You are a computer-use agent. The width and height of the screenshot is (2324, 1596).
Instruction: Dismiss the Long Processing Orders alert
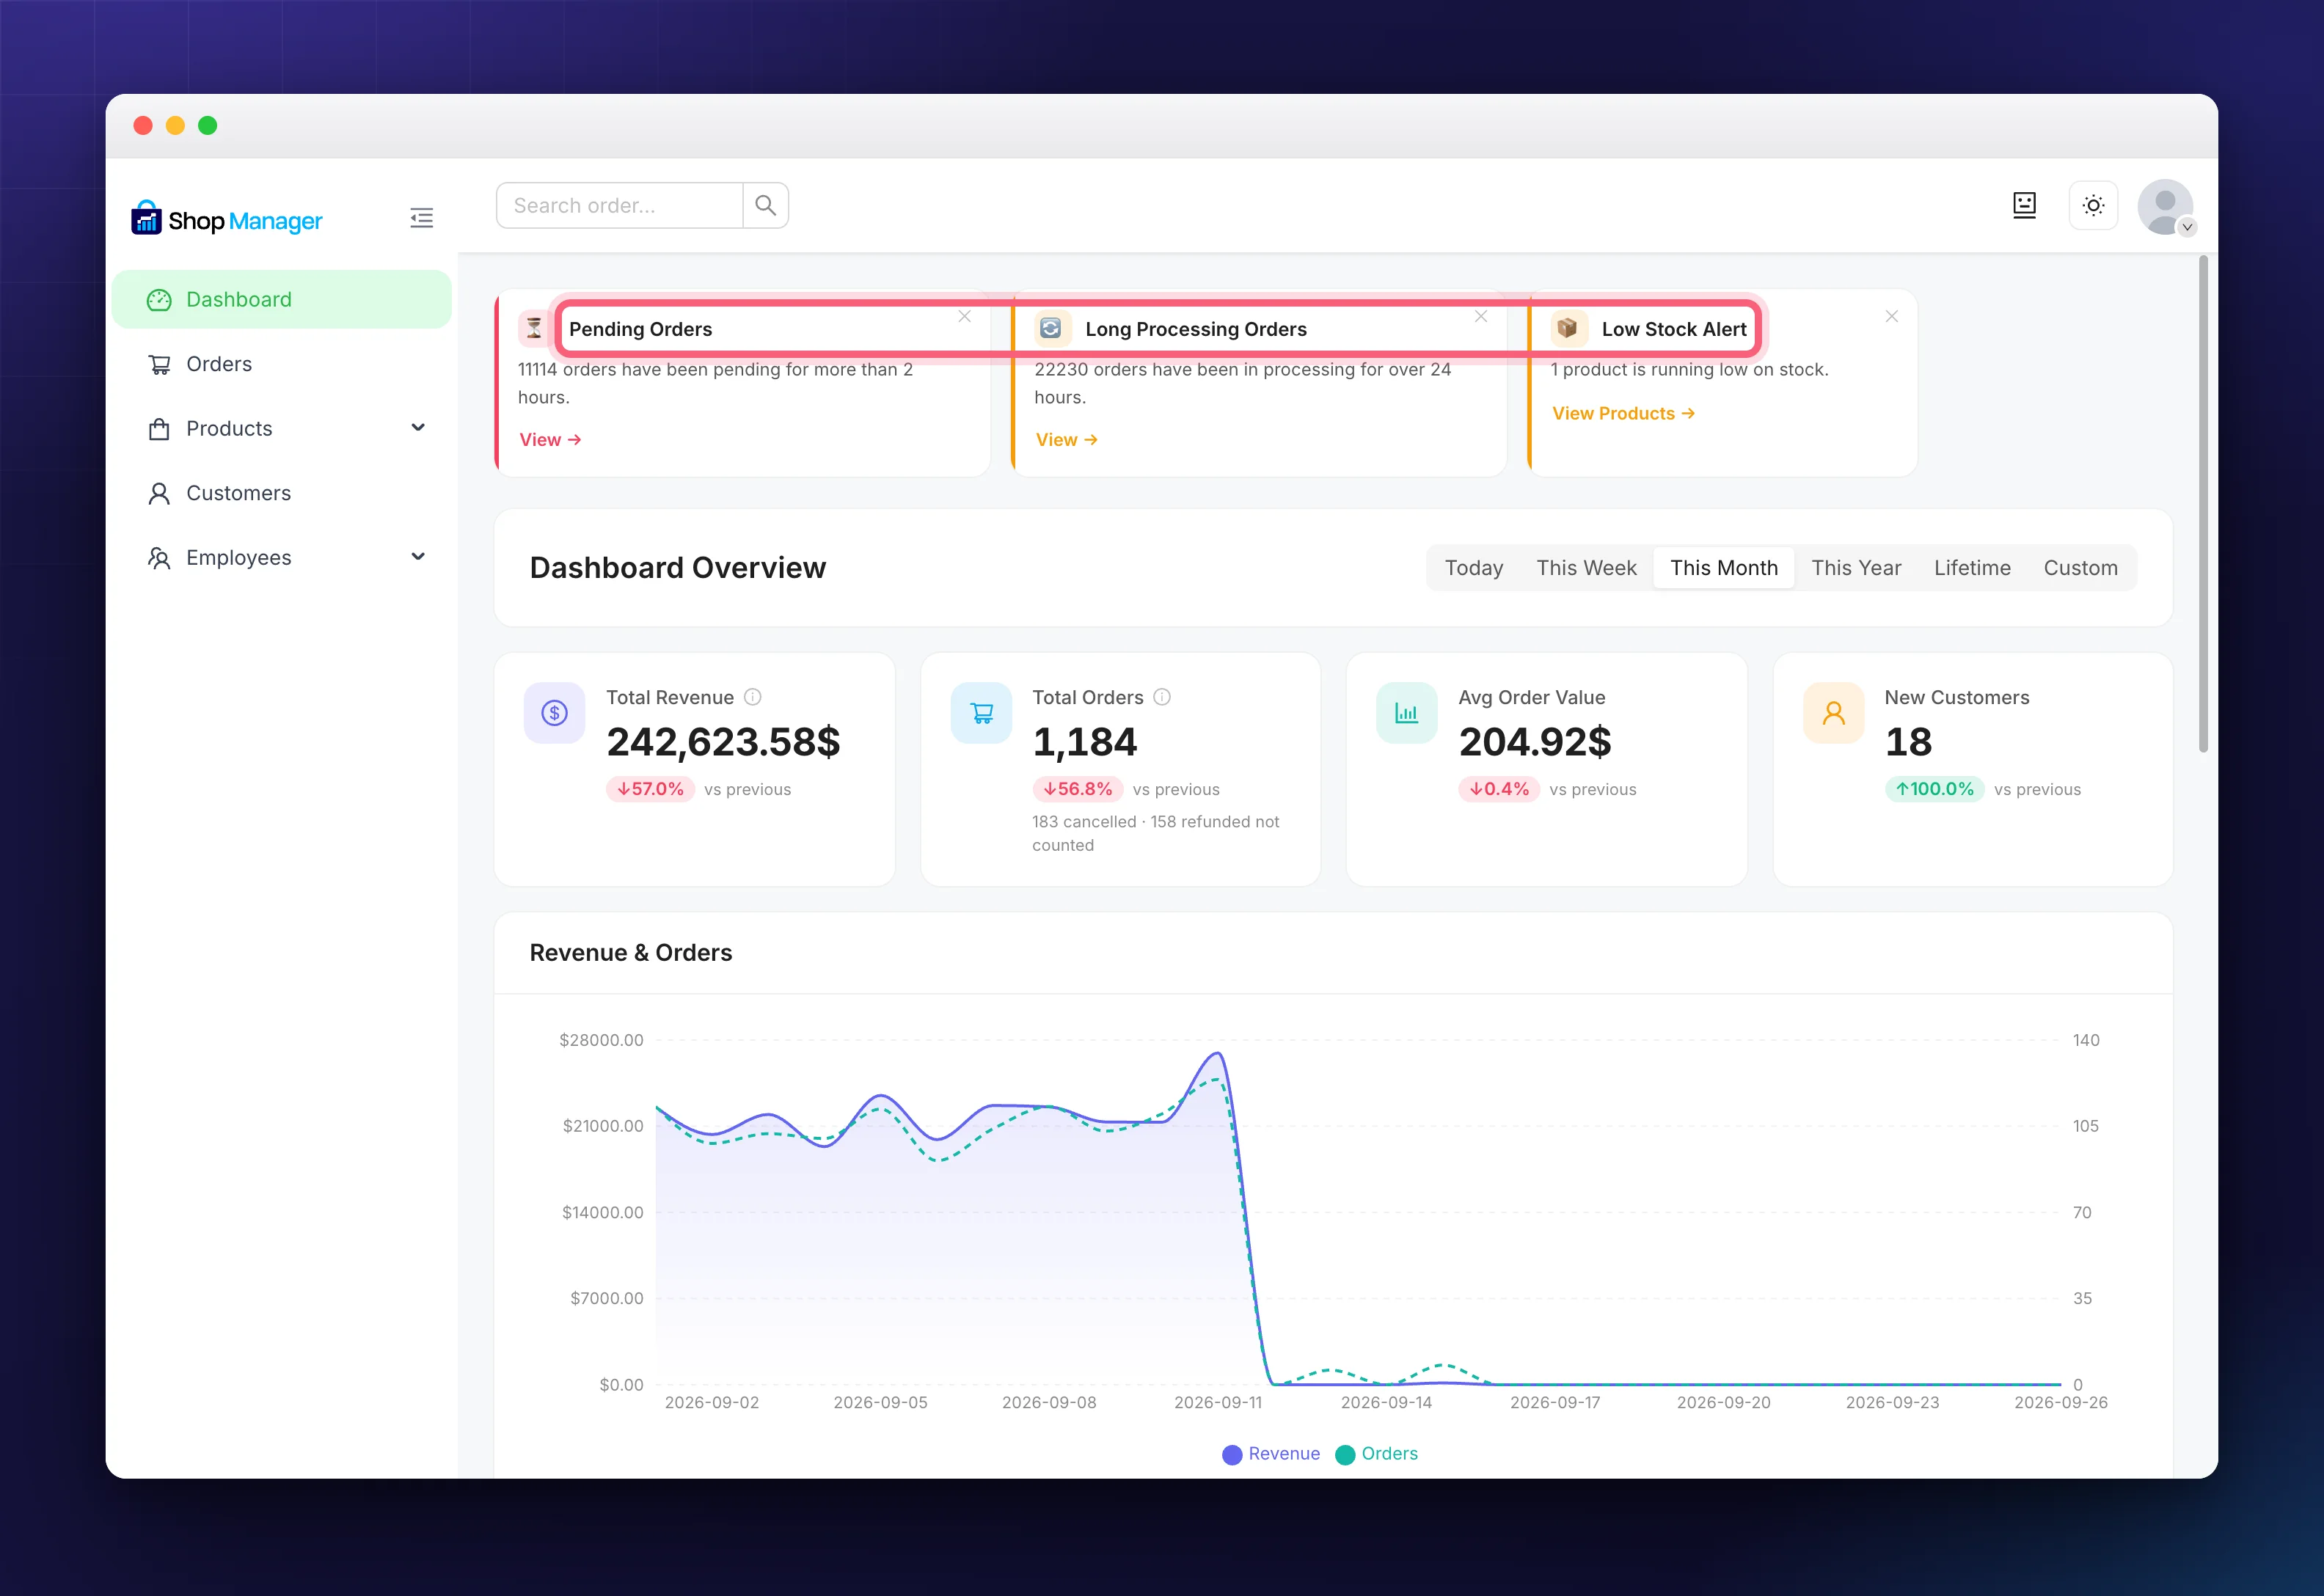click(x=1481, y=316)
